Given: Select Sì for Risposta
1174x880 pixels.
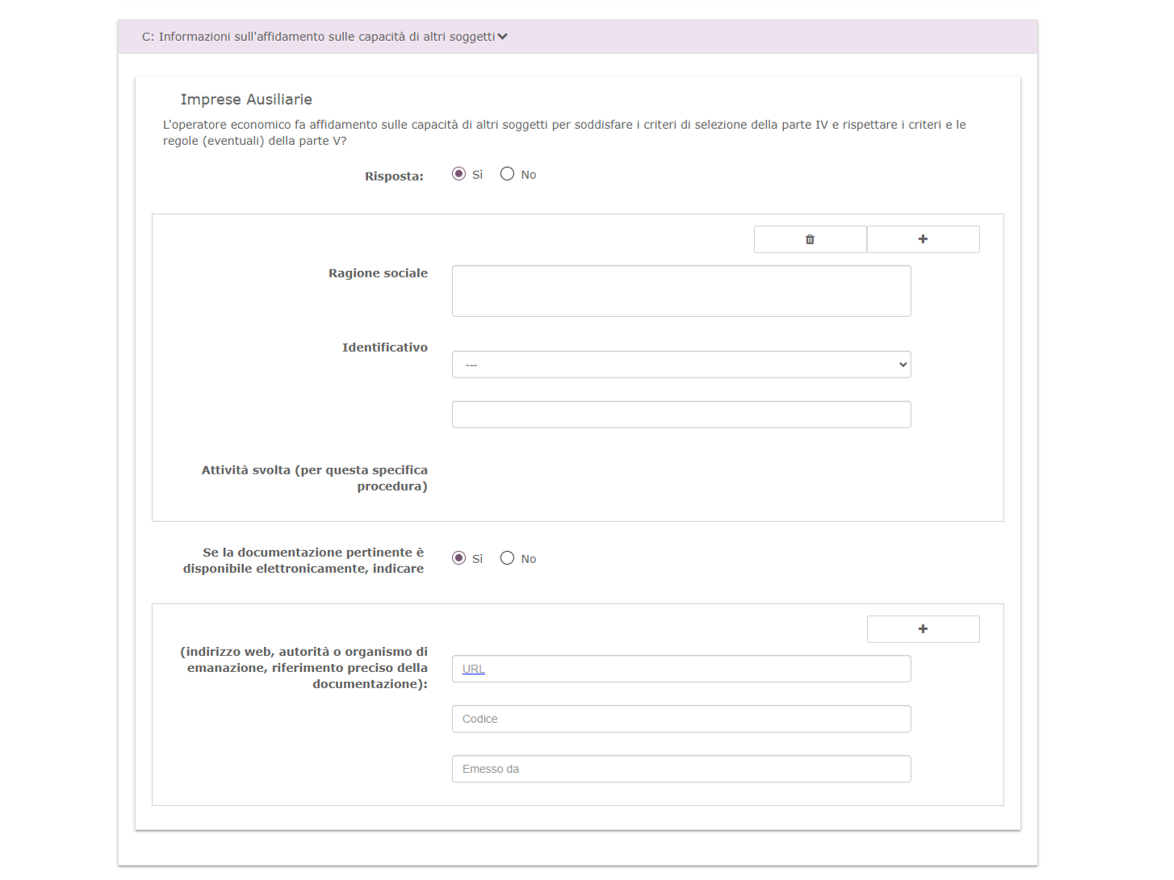Looking at the screenshot, I should [x=459, y=174].
